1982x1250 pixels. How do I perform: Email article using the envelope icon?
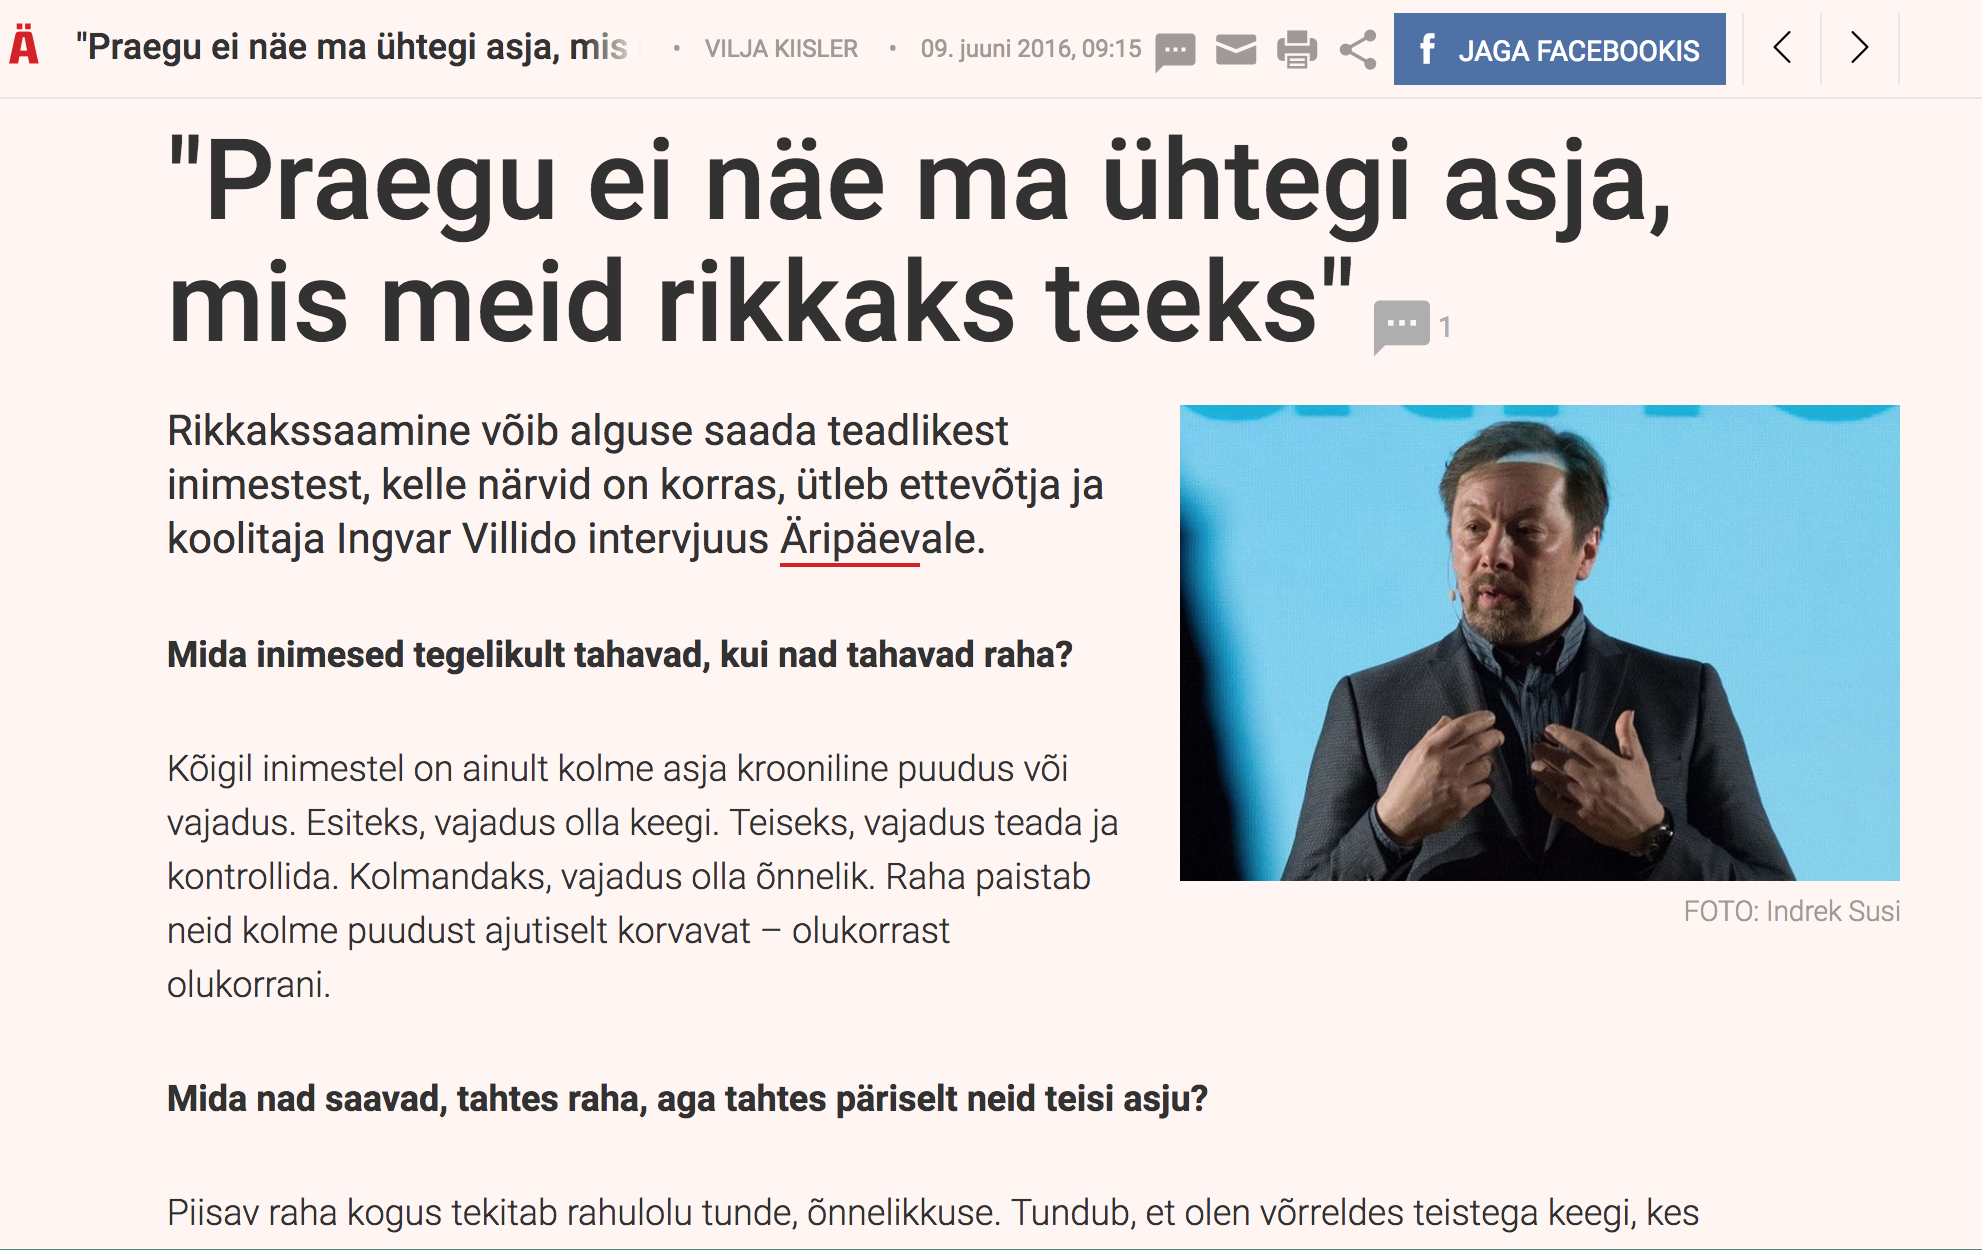(1236, 49)
